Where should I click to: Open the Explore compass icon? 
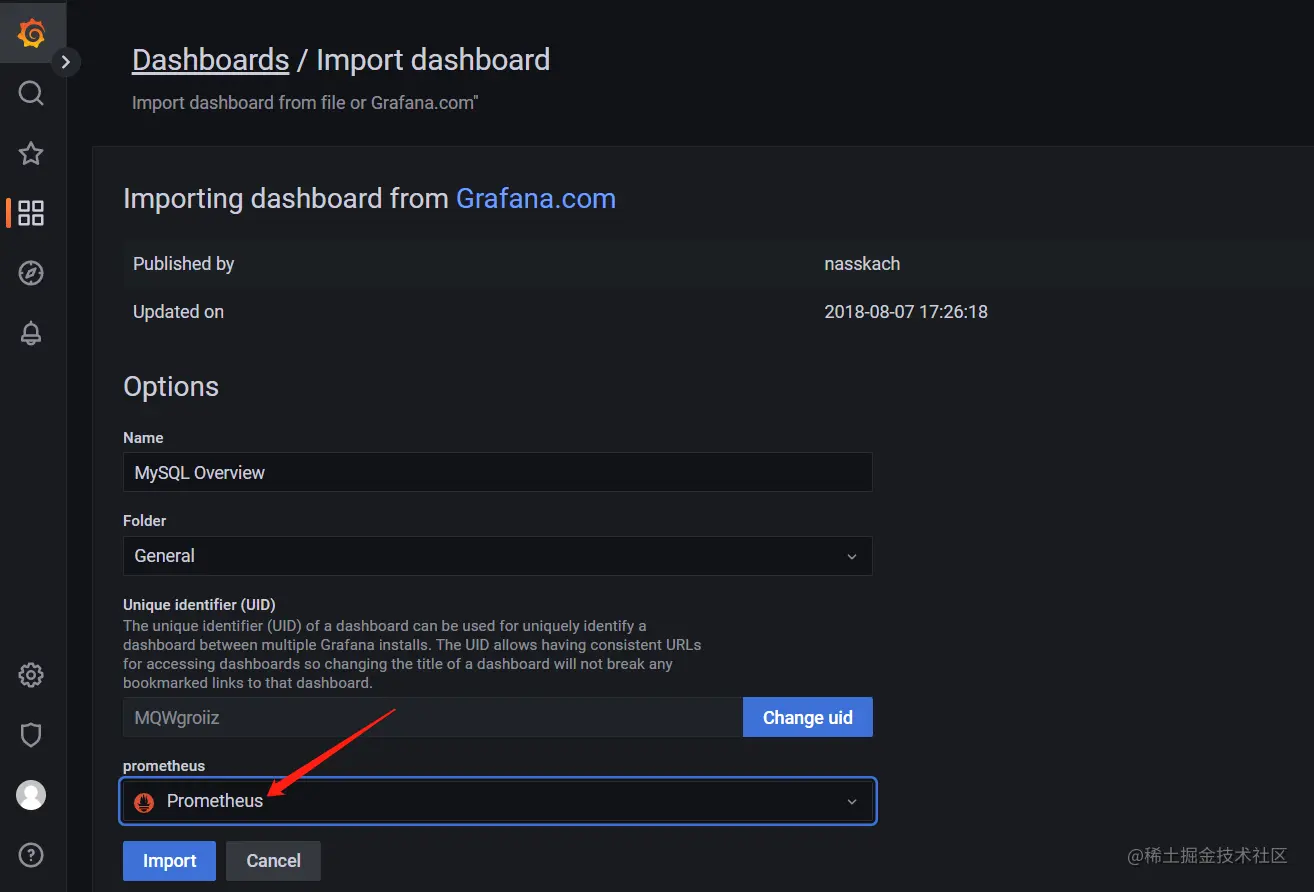click(x=32, y=273)
